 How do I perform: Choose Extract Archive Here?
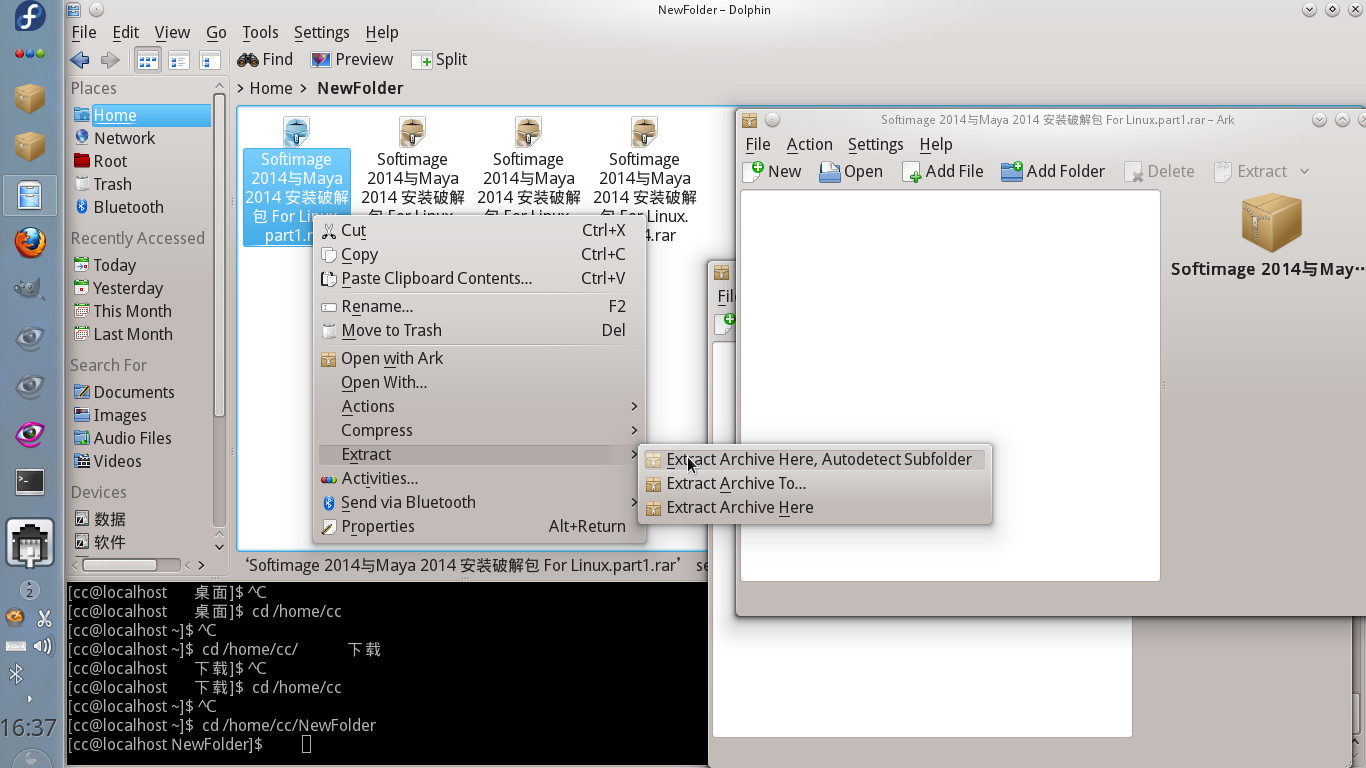815,507
